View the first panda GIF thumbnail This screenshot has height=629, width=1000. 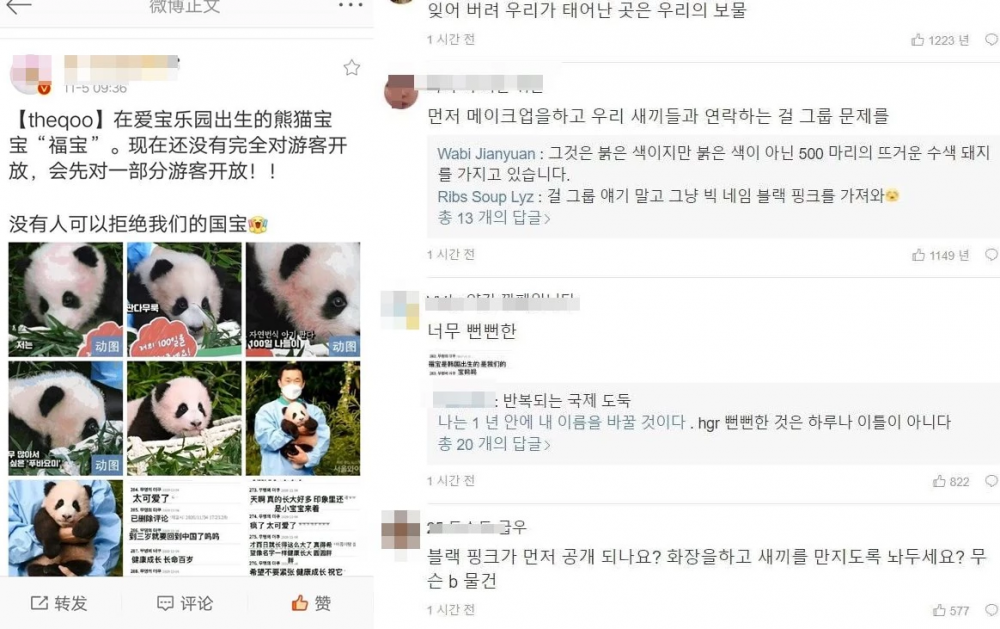[x=66, y=299]
